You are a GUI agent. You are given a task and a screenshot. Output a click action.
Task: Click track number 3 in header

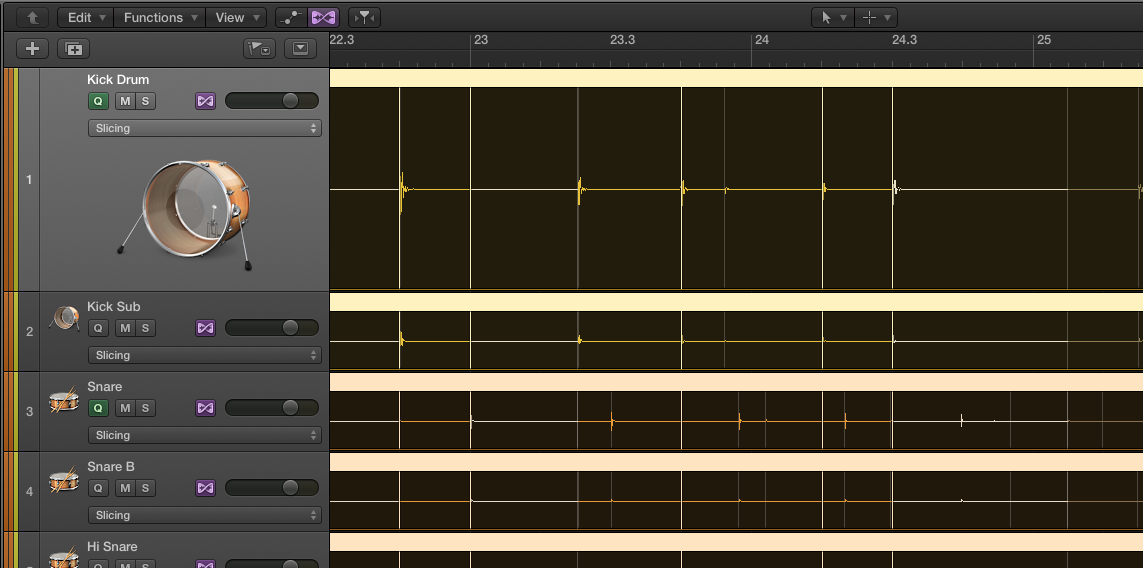[x=29, y=411]
